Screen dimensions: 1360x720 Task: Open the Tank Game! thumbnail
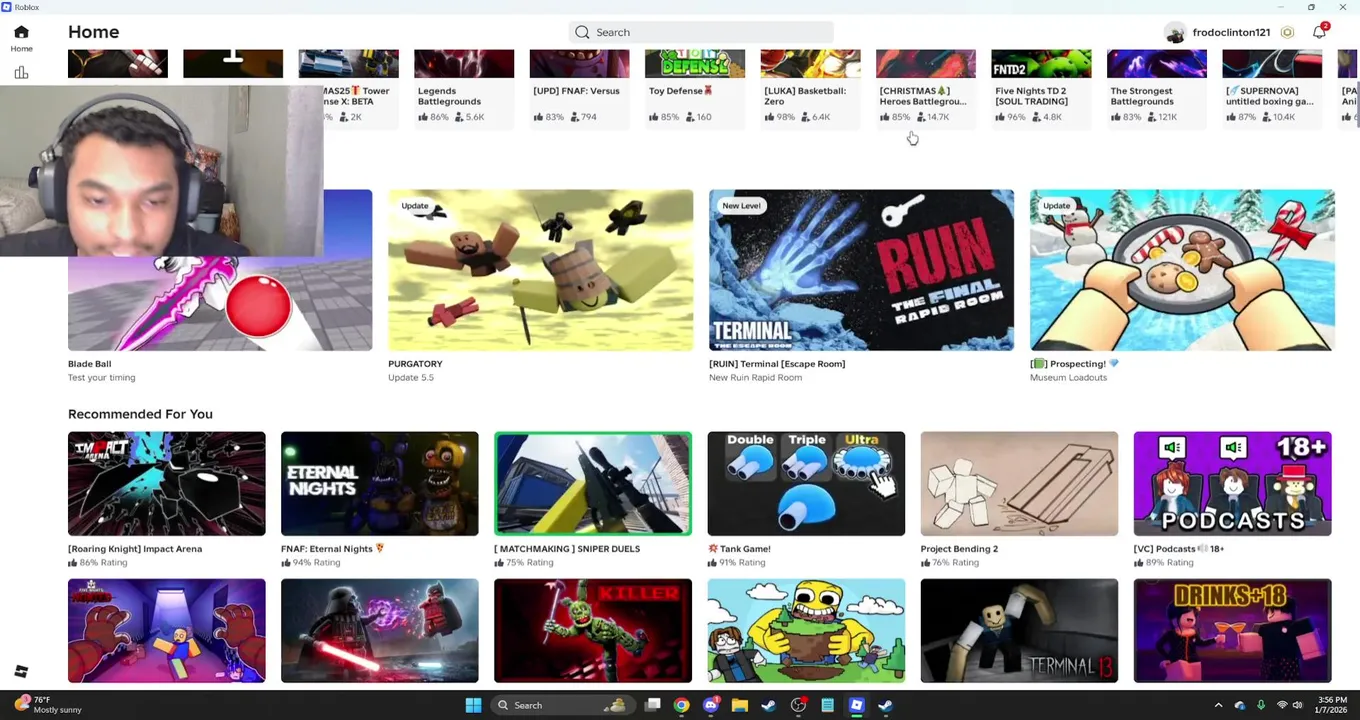pos(806,483)
